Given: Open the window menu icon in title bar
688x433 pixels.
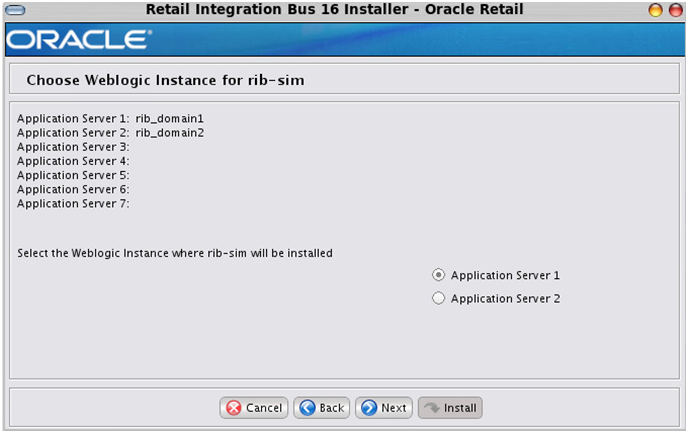Looking at the screenshot, I should (15, 10).
